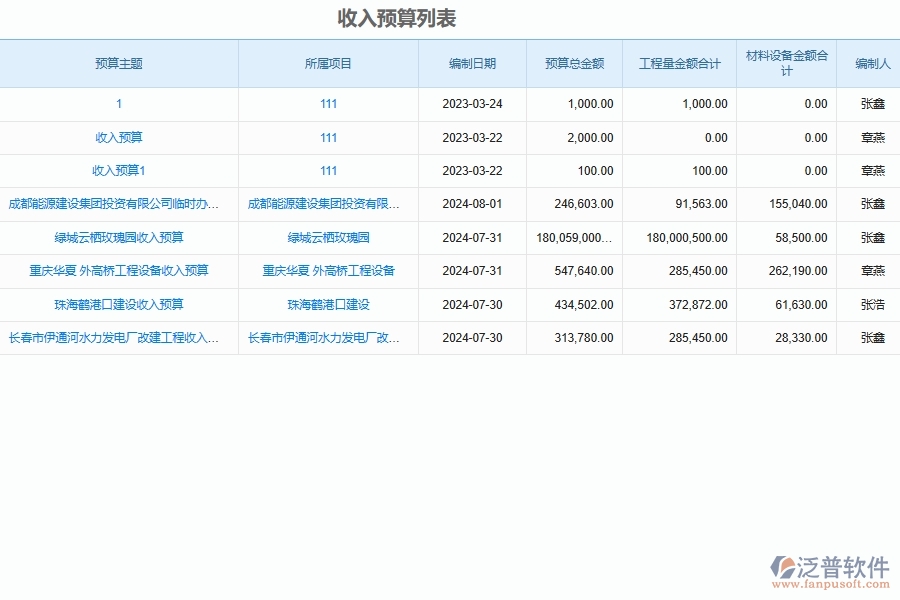Select the 珠海鹤港口建设 project link
900x600 pixels.
click(x=327, y=304)
